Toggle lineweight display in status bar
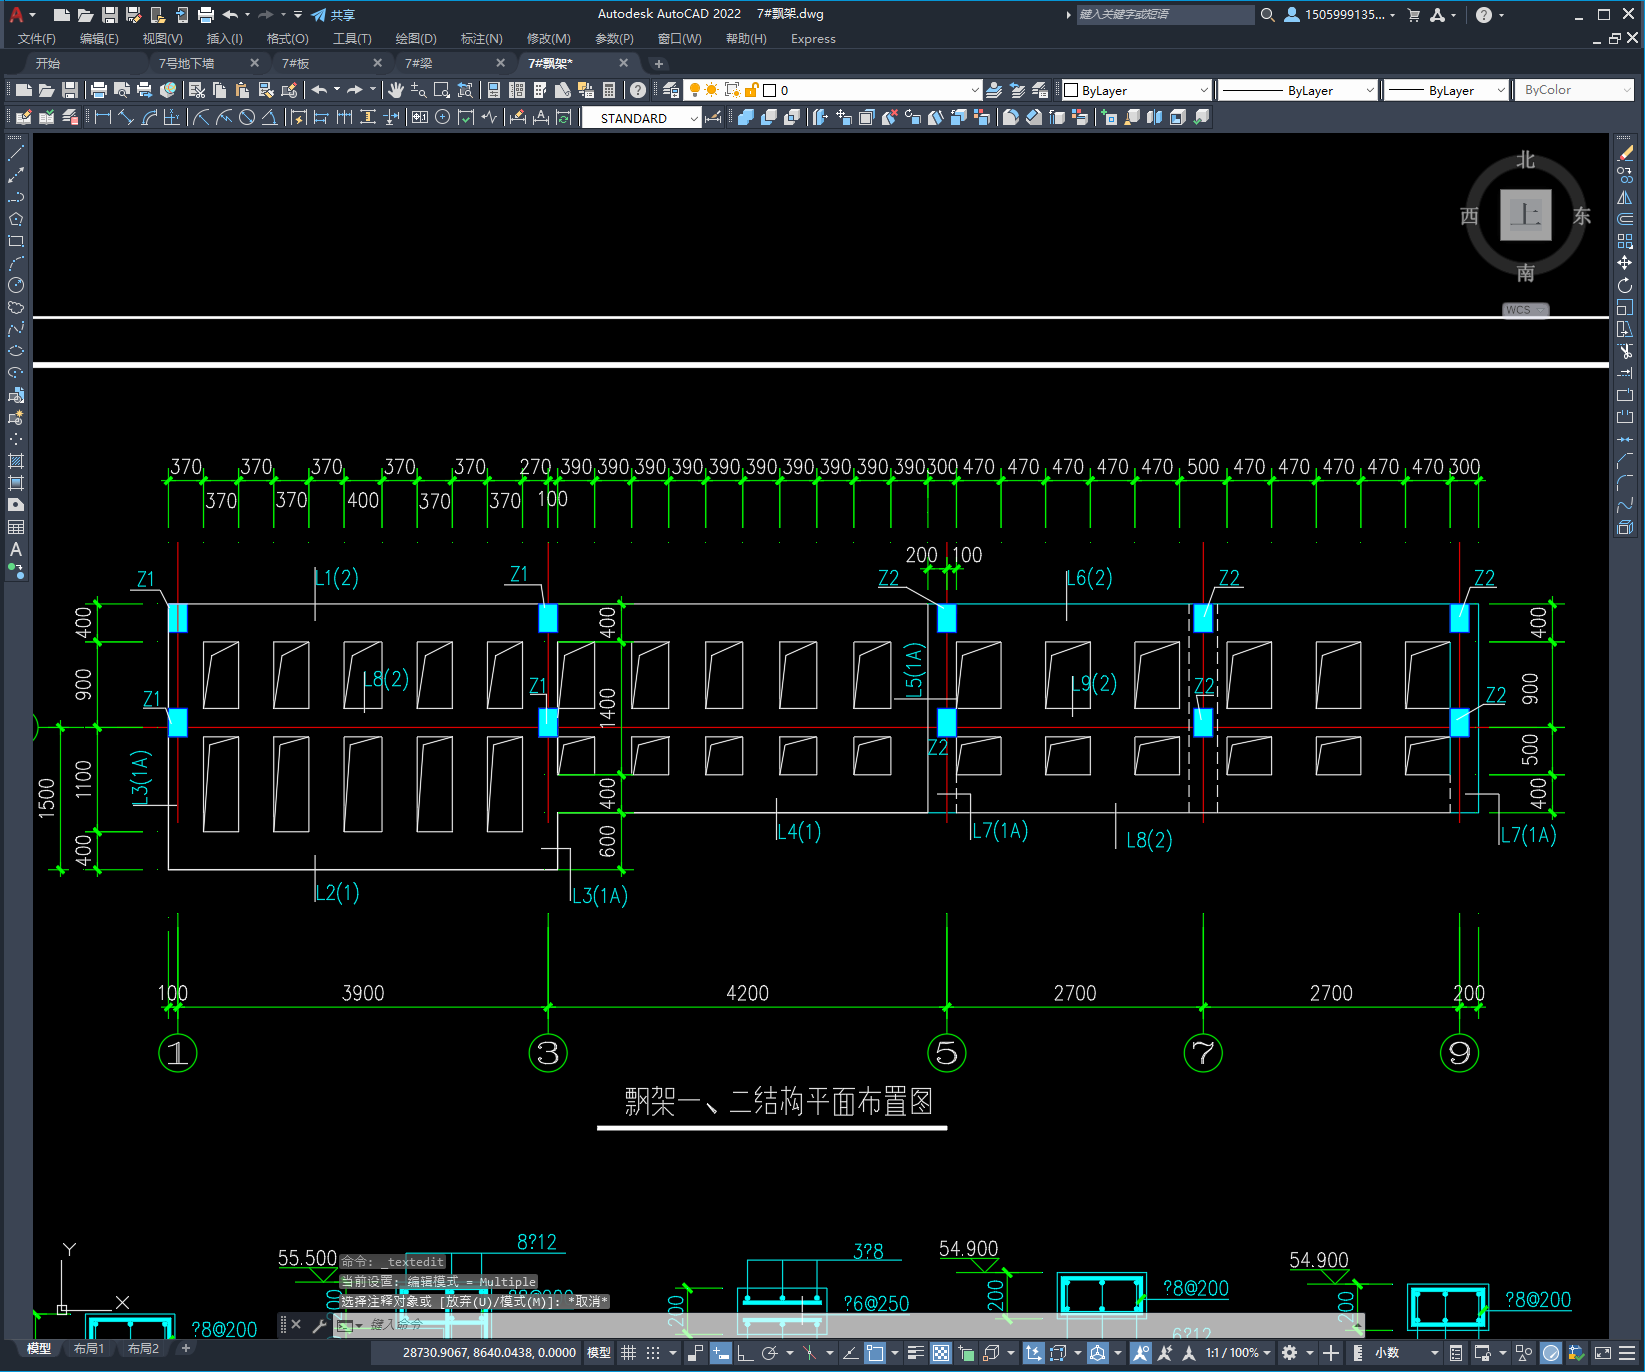Screen dimensions: 1645x1372 915,1353
